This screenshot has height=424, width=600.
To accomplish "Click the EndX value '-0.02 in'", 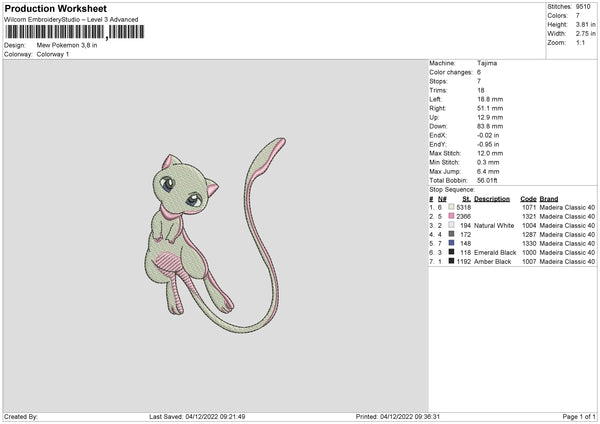I will 488,135.
